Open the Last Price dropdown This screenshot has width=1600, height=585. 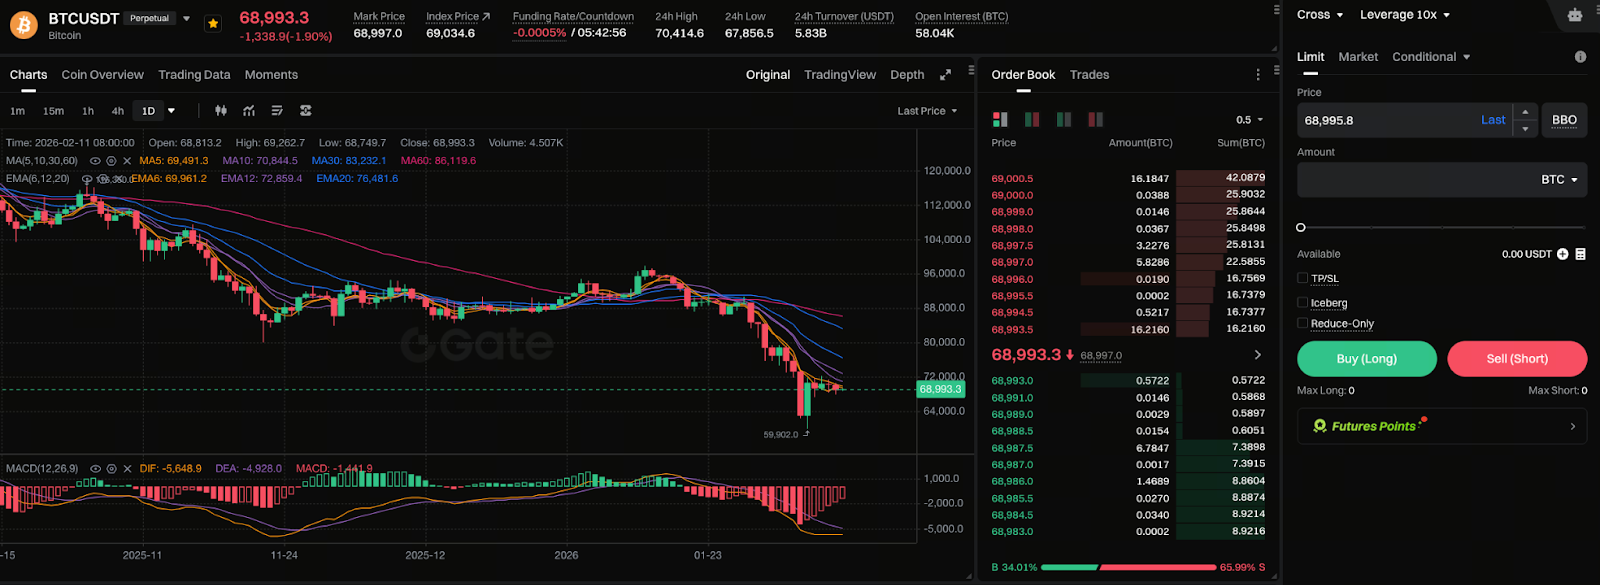(x=927, y=111)
